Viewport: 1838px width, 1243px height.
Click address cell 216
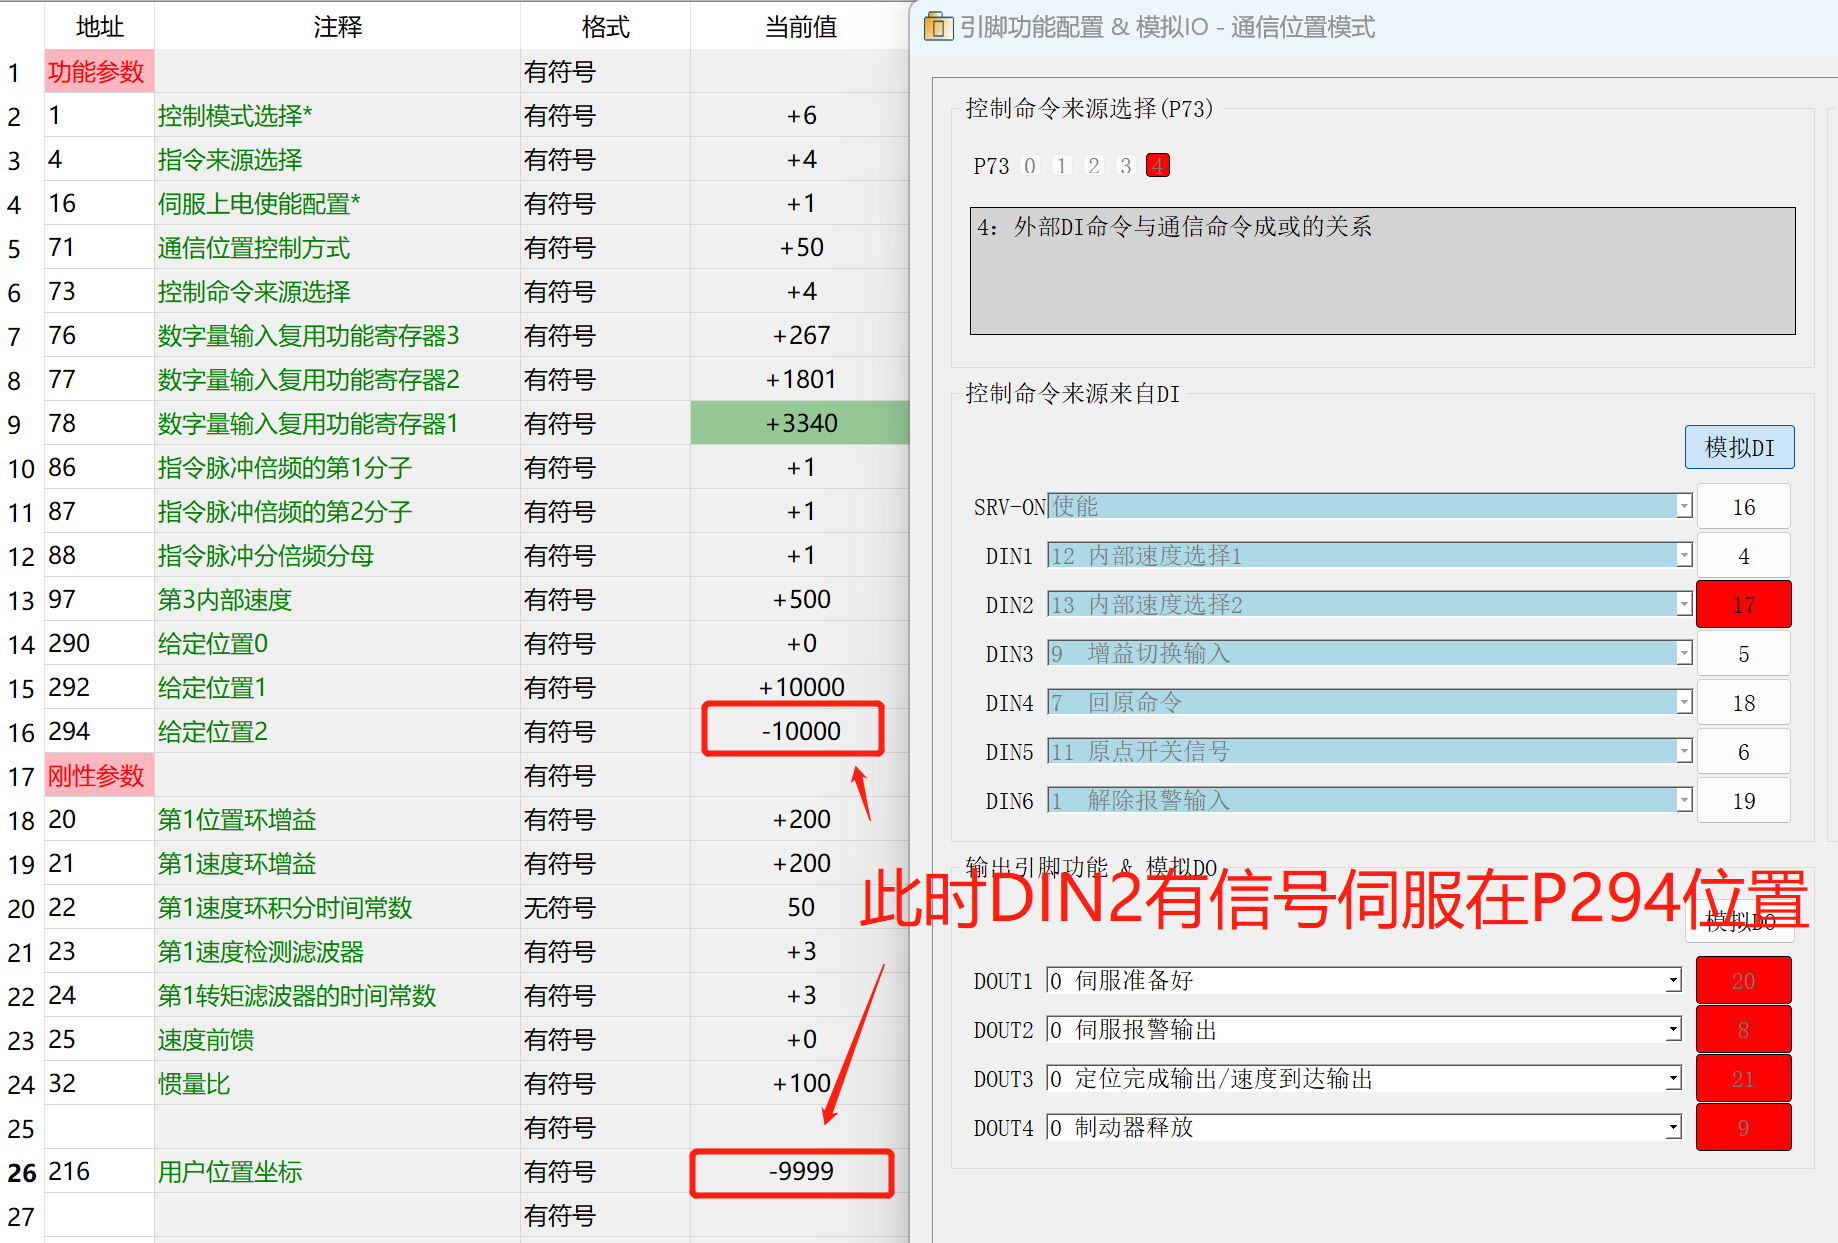coord(99,1172)
